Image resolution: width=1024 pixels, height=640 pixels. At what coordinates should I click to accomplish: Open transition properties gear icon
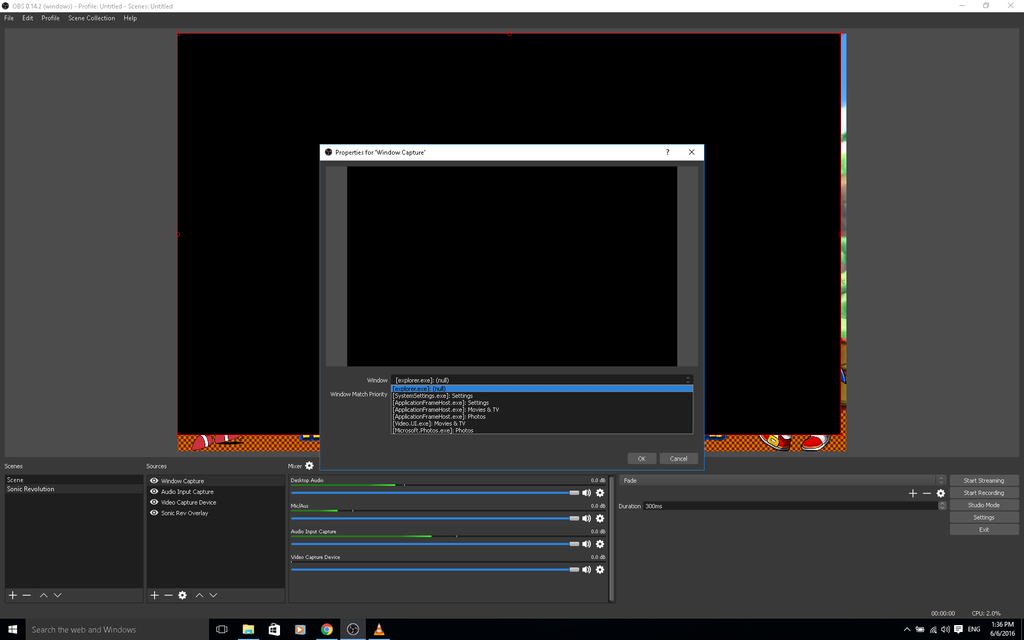tap(941, 493)
